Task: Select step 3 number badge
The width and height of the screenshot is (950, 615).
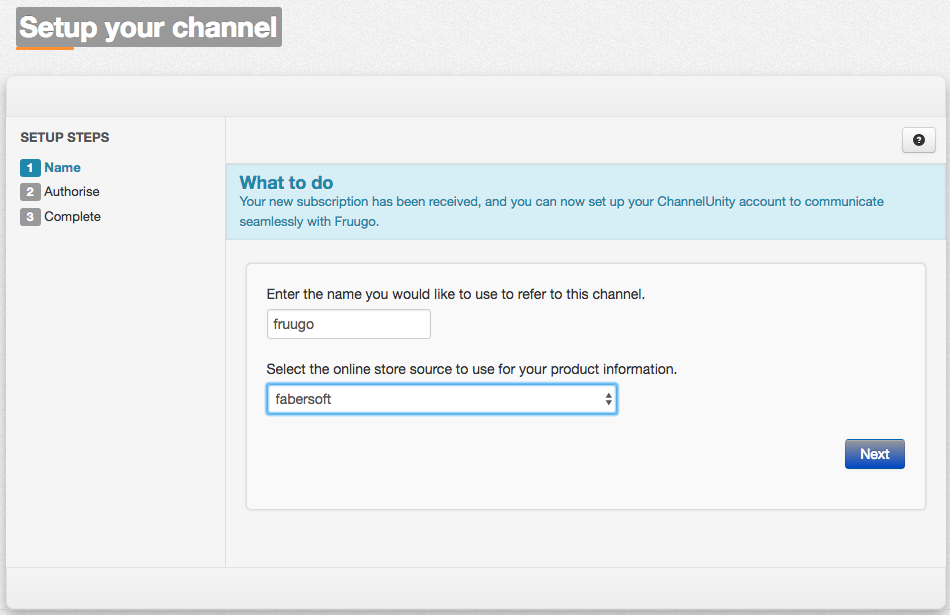Action: pos(30,217)
